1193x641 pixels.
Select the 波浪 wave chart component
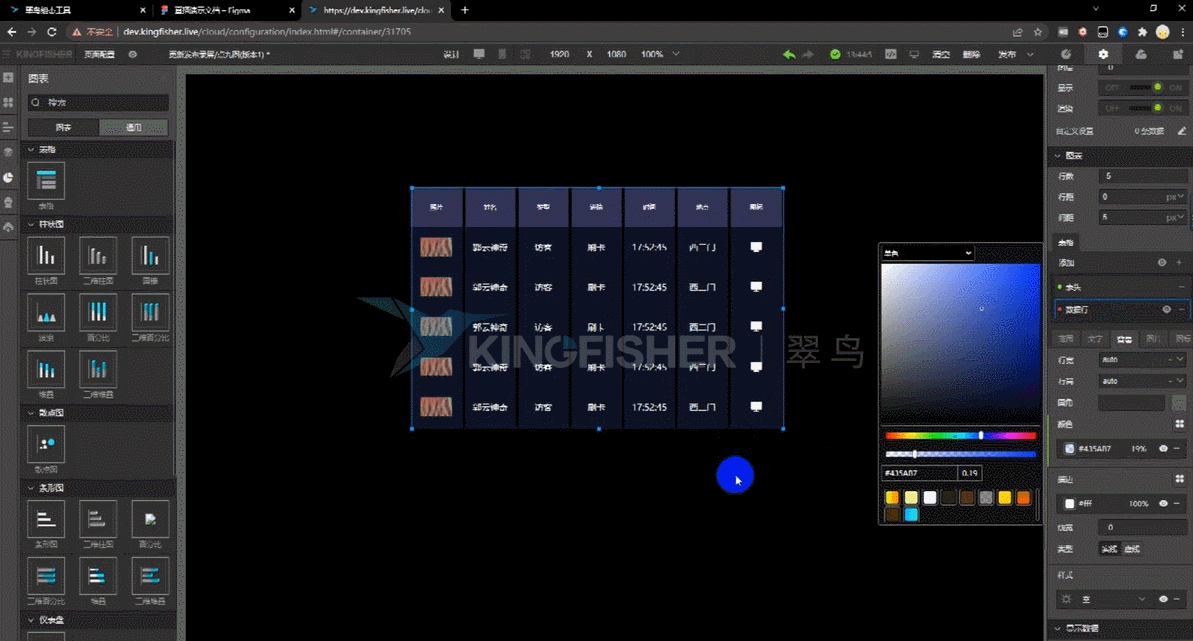pyautogui.click(x=46, y=312)
